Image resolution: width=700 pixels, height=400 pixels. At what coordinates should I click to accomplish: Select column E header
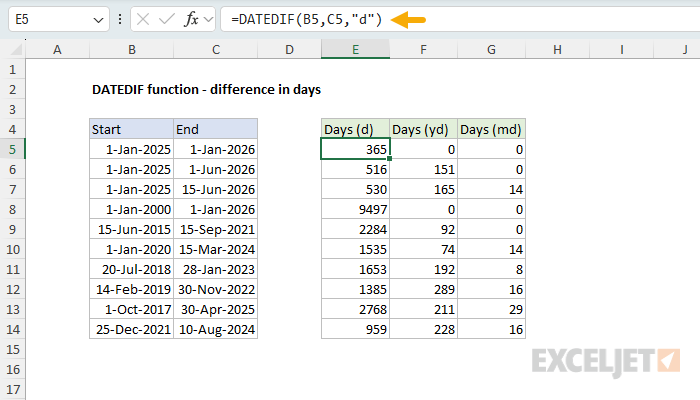[355, 49]
